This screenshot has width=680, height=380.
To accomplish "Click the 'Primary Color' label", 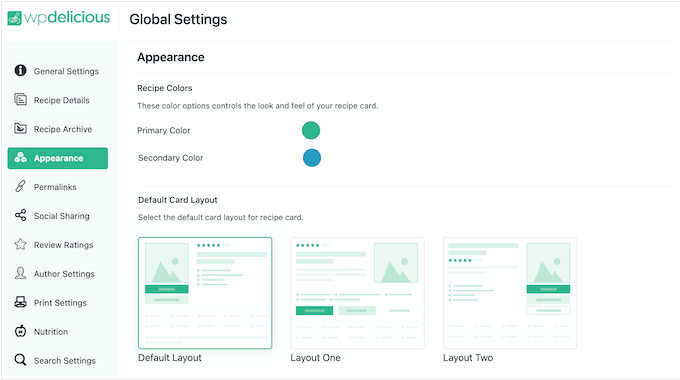I will coord(163,131).
